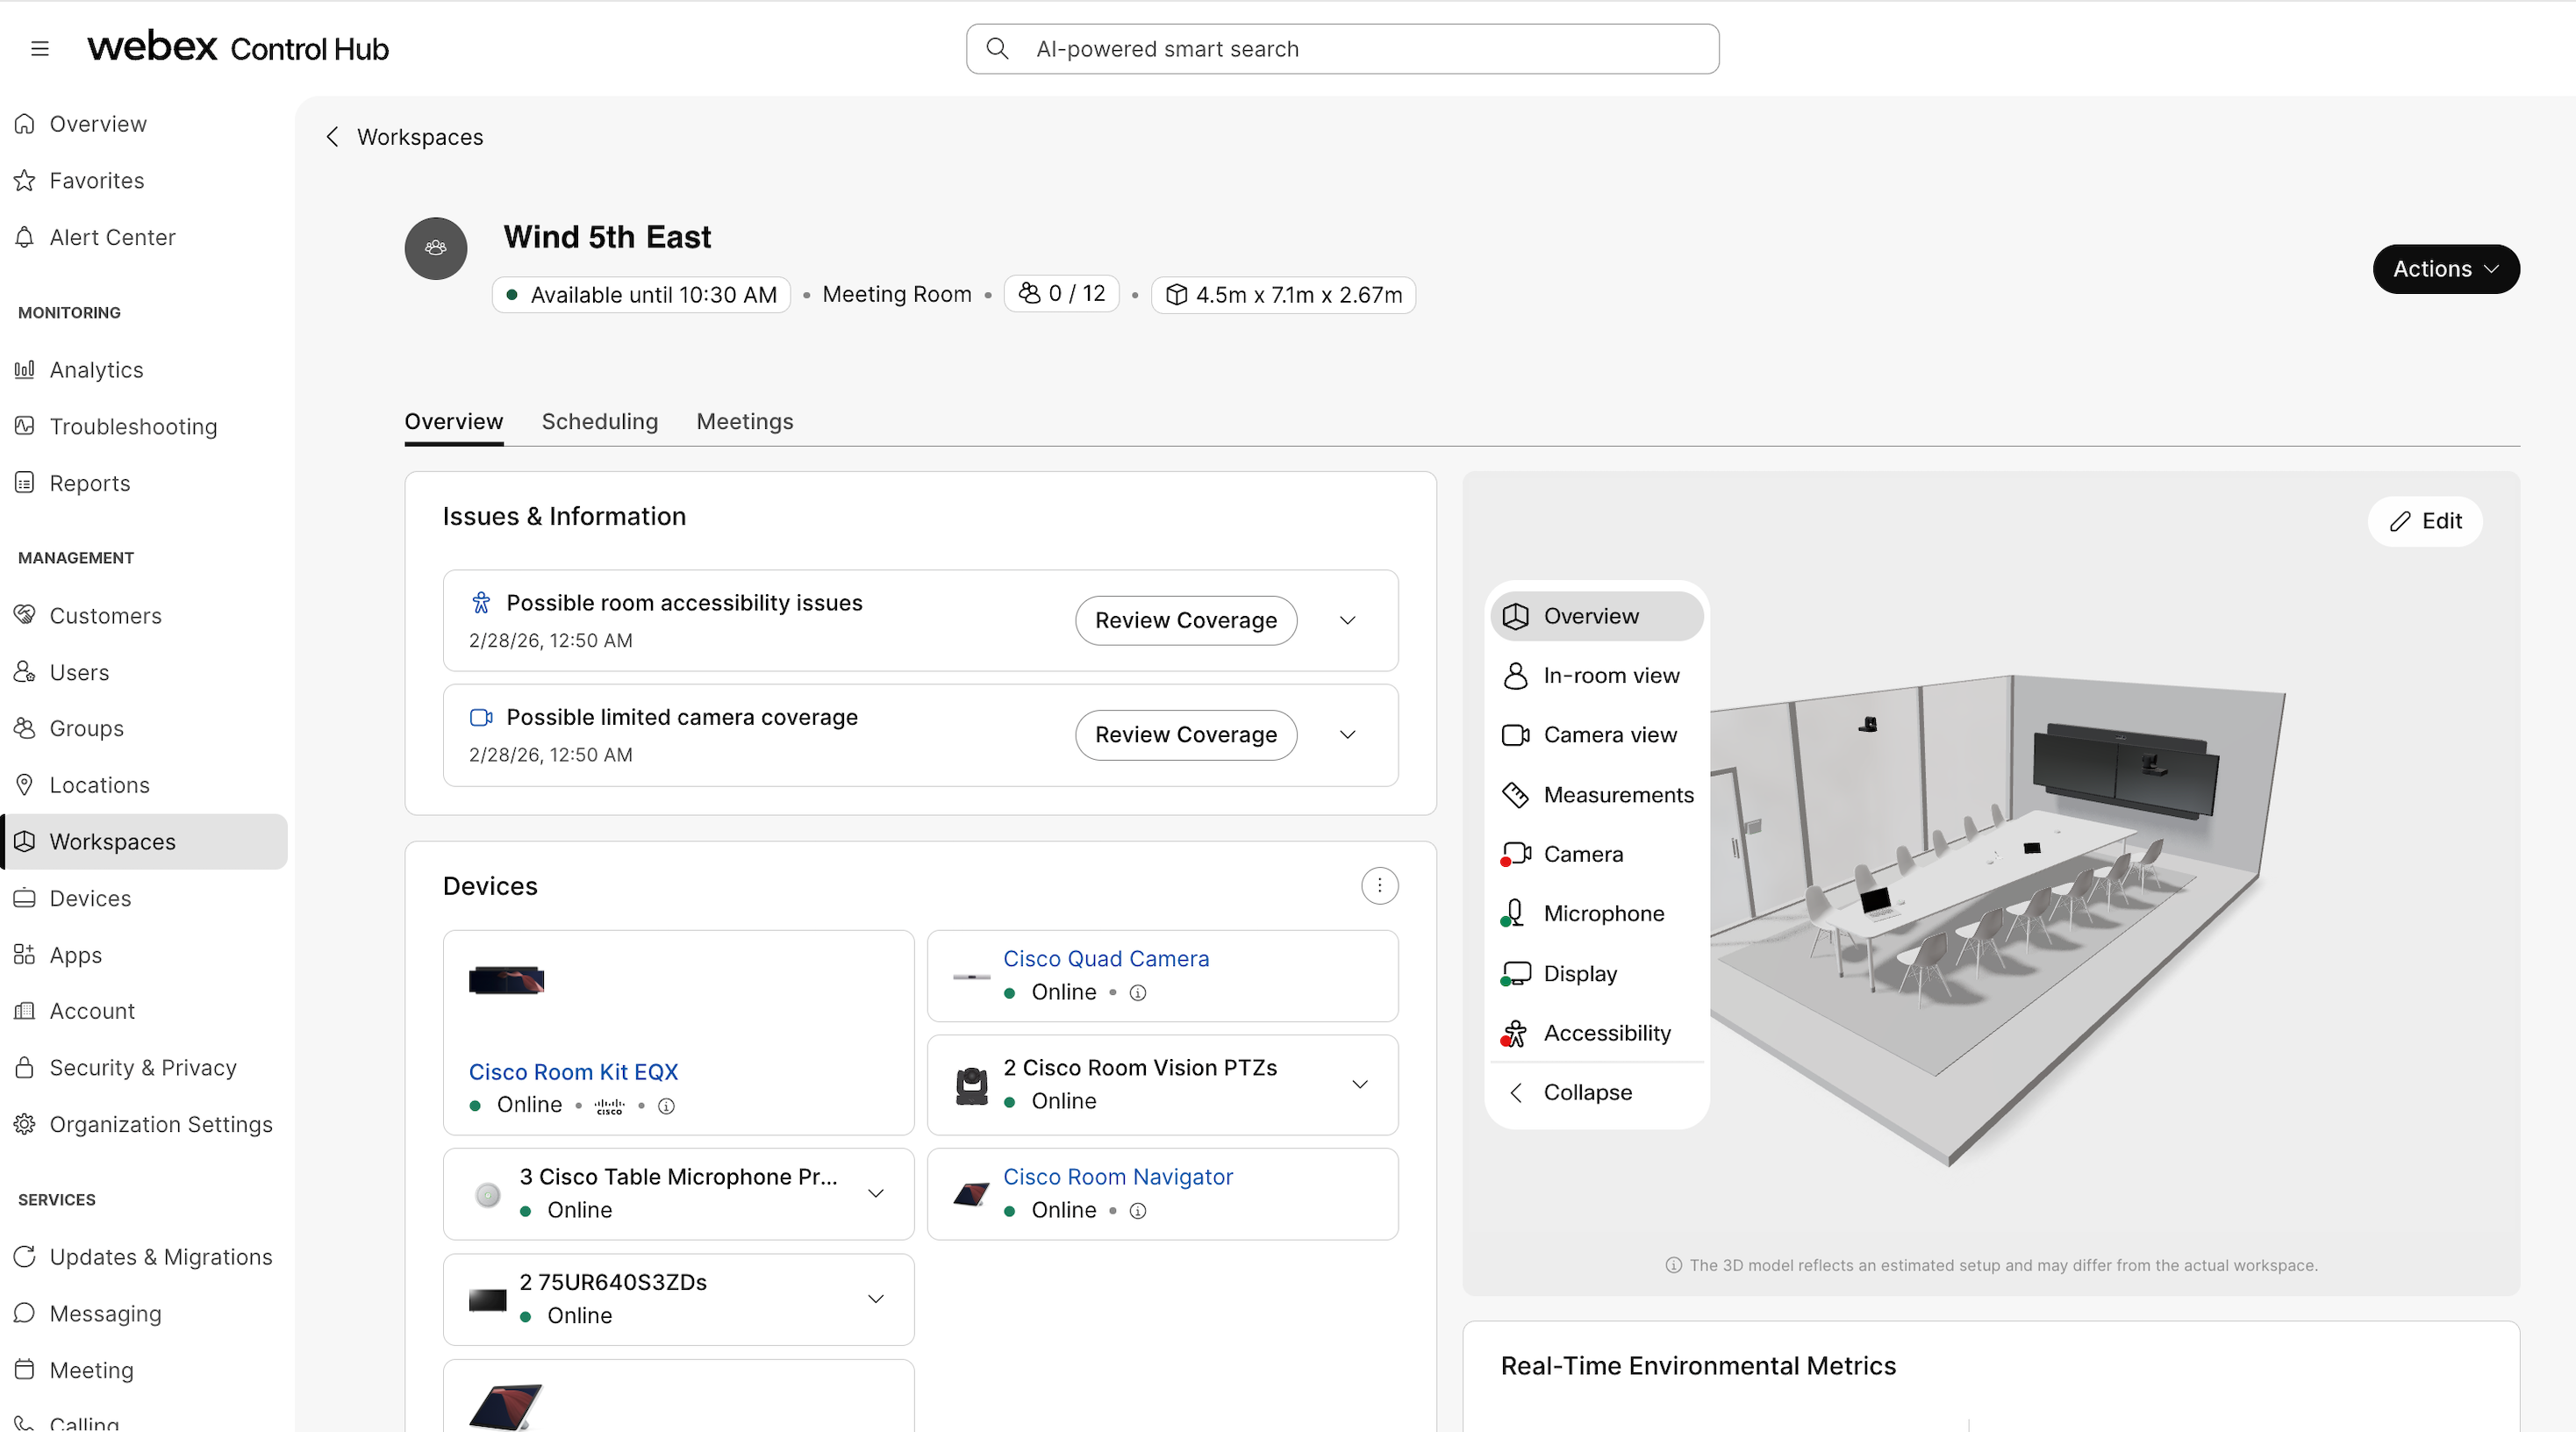Switch to the Scheduling tab
Viewport: 2576px width, 1432px height.
click(x=600, y=421)
